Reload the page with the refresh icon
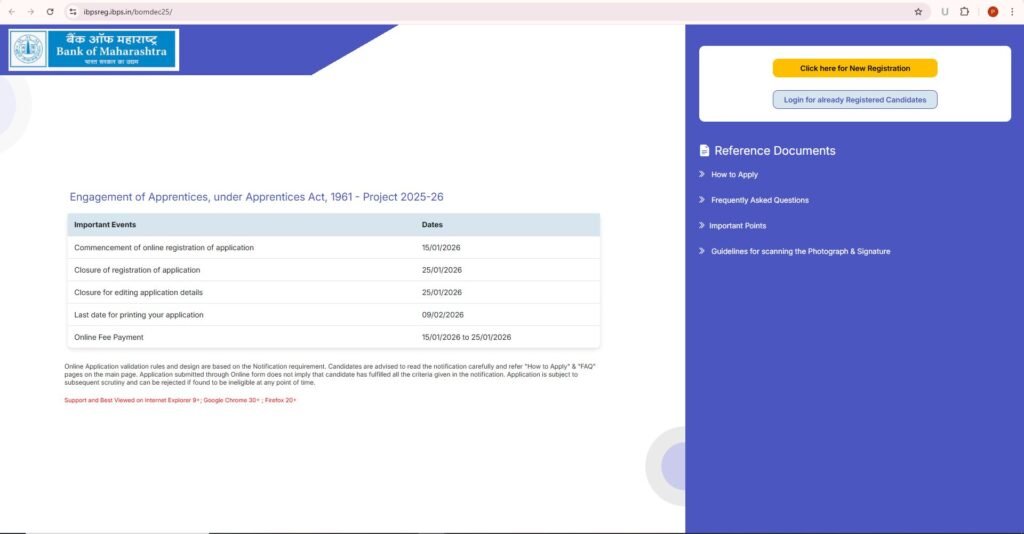 coord(50,11)
